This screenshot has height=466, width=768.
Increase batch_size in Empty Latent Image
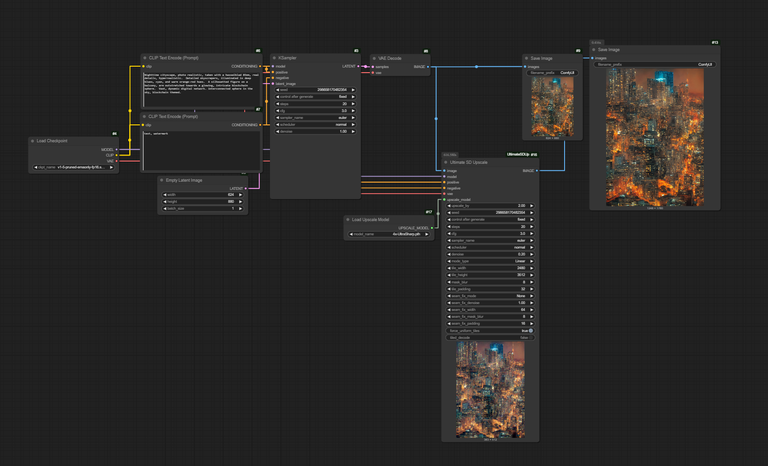coord(240,208)
